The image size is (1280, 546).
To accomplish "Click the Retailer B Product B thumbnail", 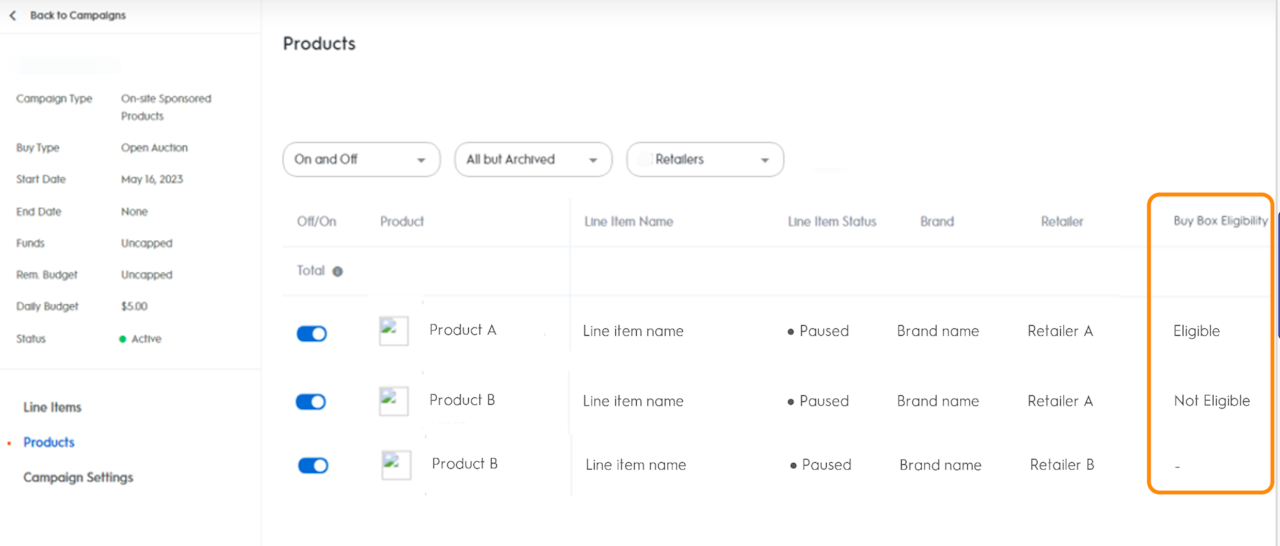I will pos(396,465).
